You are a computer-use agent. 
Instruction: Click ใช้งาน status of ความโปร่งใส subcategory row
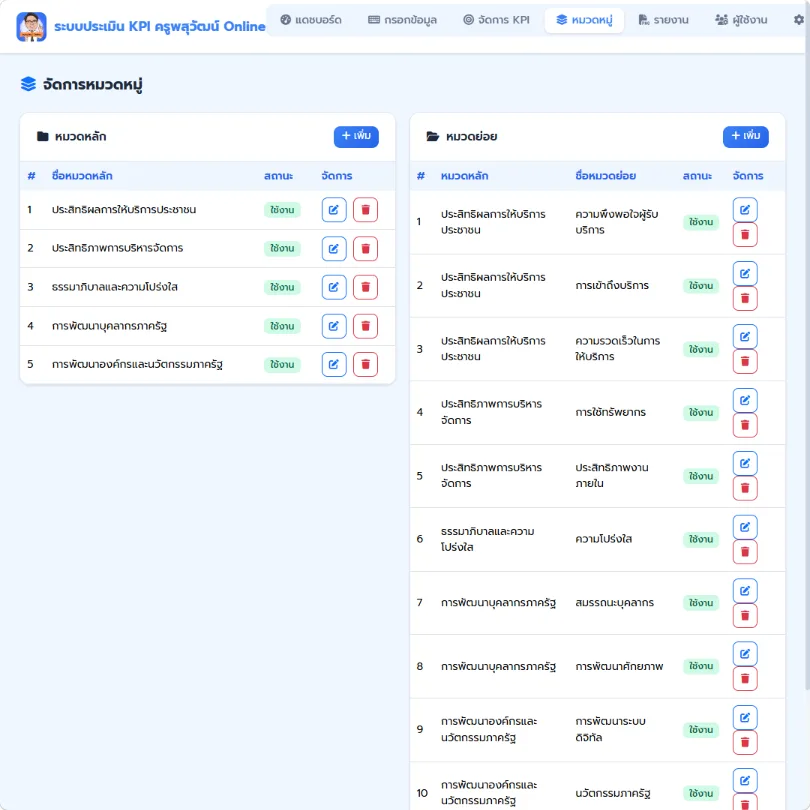click(701, 539)
